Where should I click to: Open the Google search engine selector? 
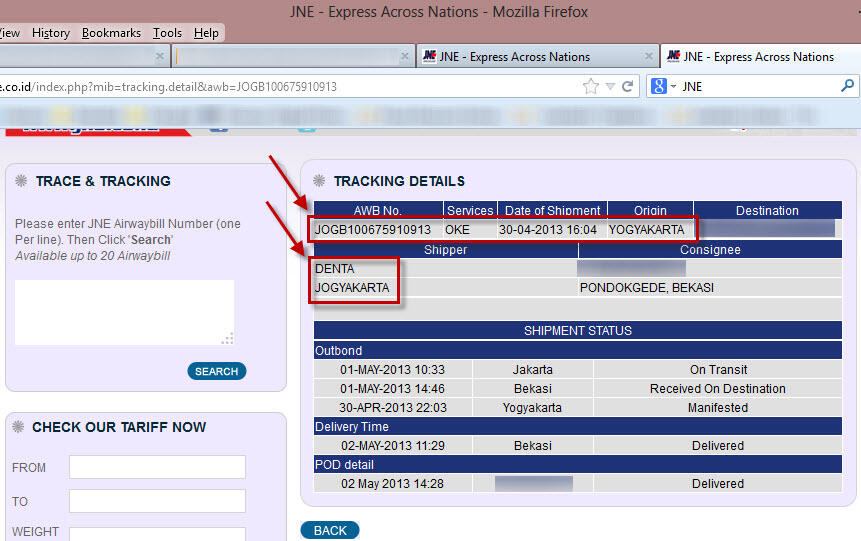pyautogui.click(x=663, y=86)
